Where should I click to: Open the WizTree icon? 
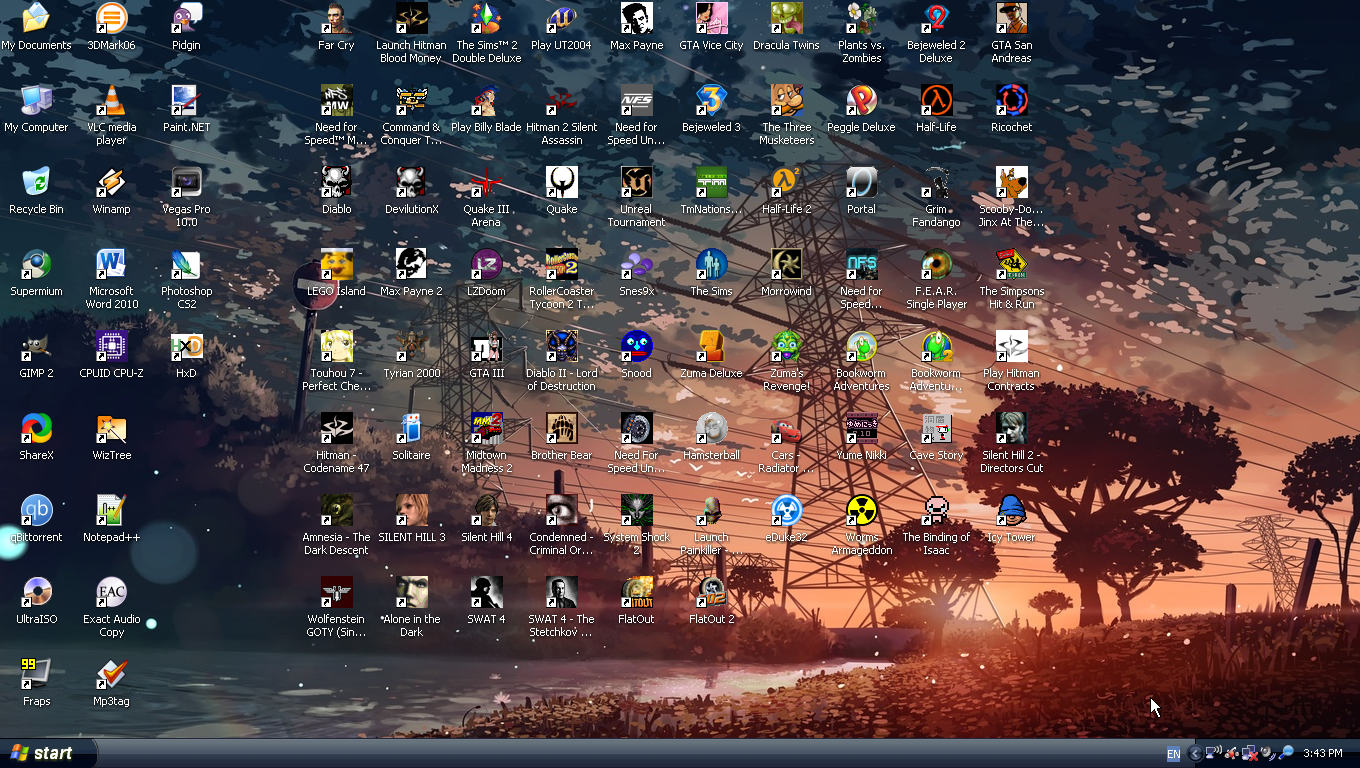(111, 428)
